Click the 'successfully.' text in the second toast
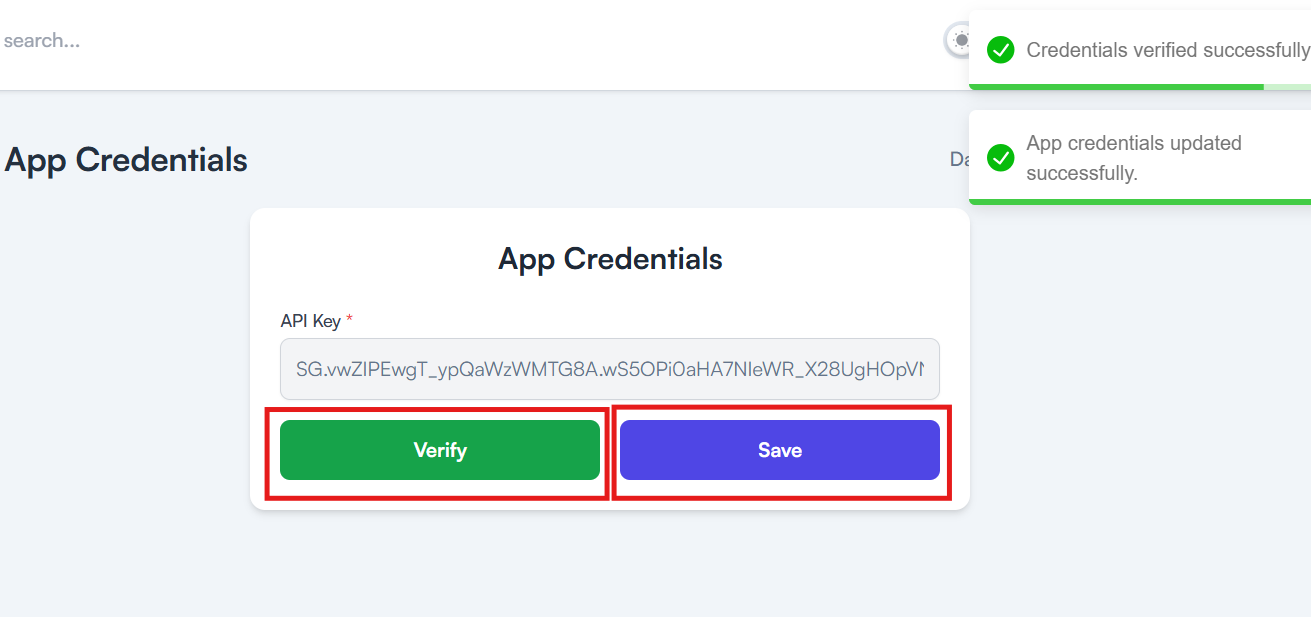The height and width of the screenshot is (617, 1311). point(1082,173)
